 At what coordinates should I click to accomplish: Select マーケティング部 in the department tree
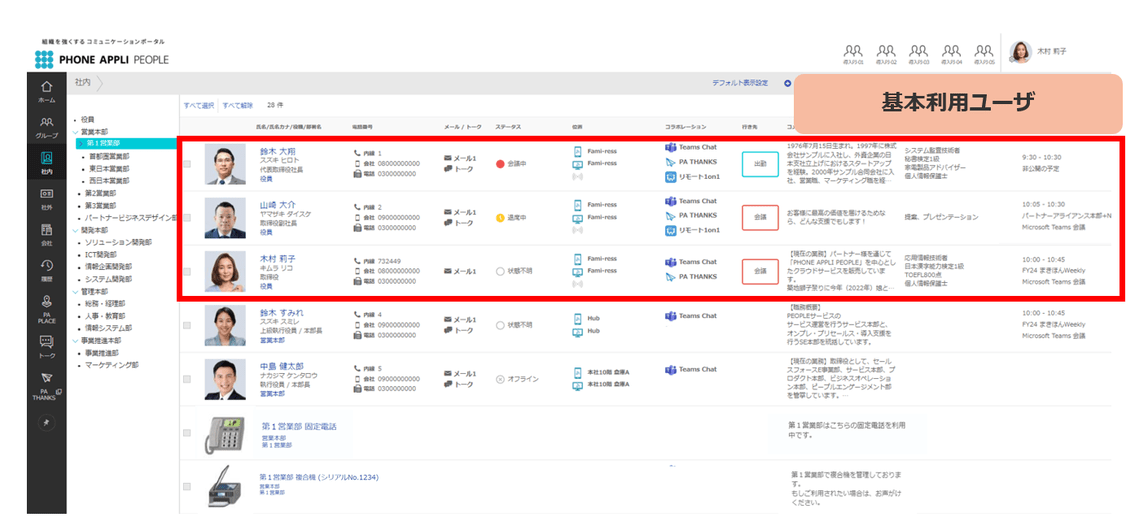click(112, 365)
